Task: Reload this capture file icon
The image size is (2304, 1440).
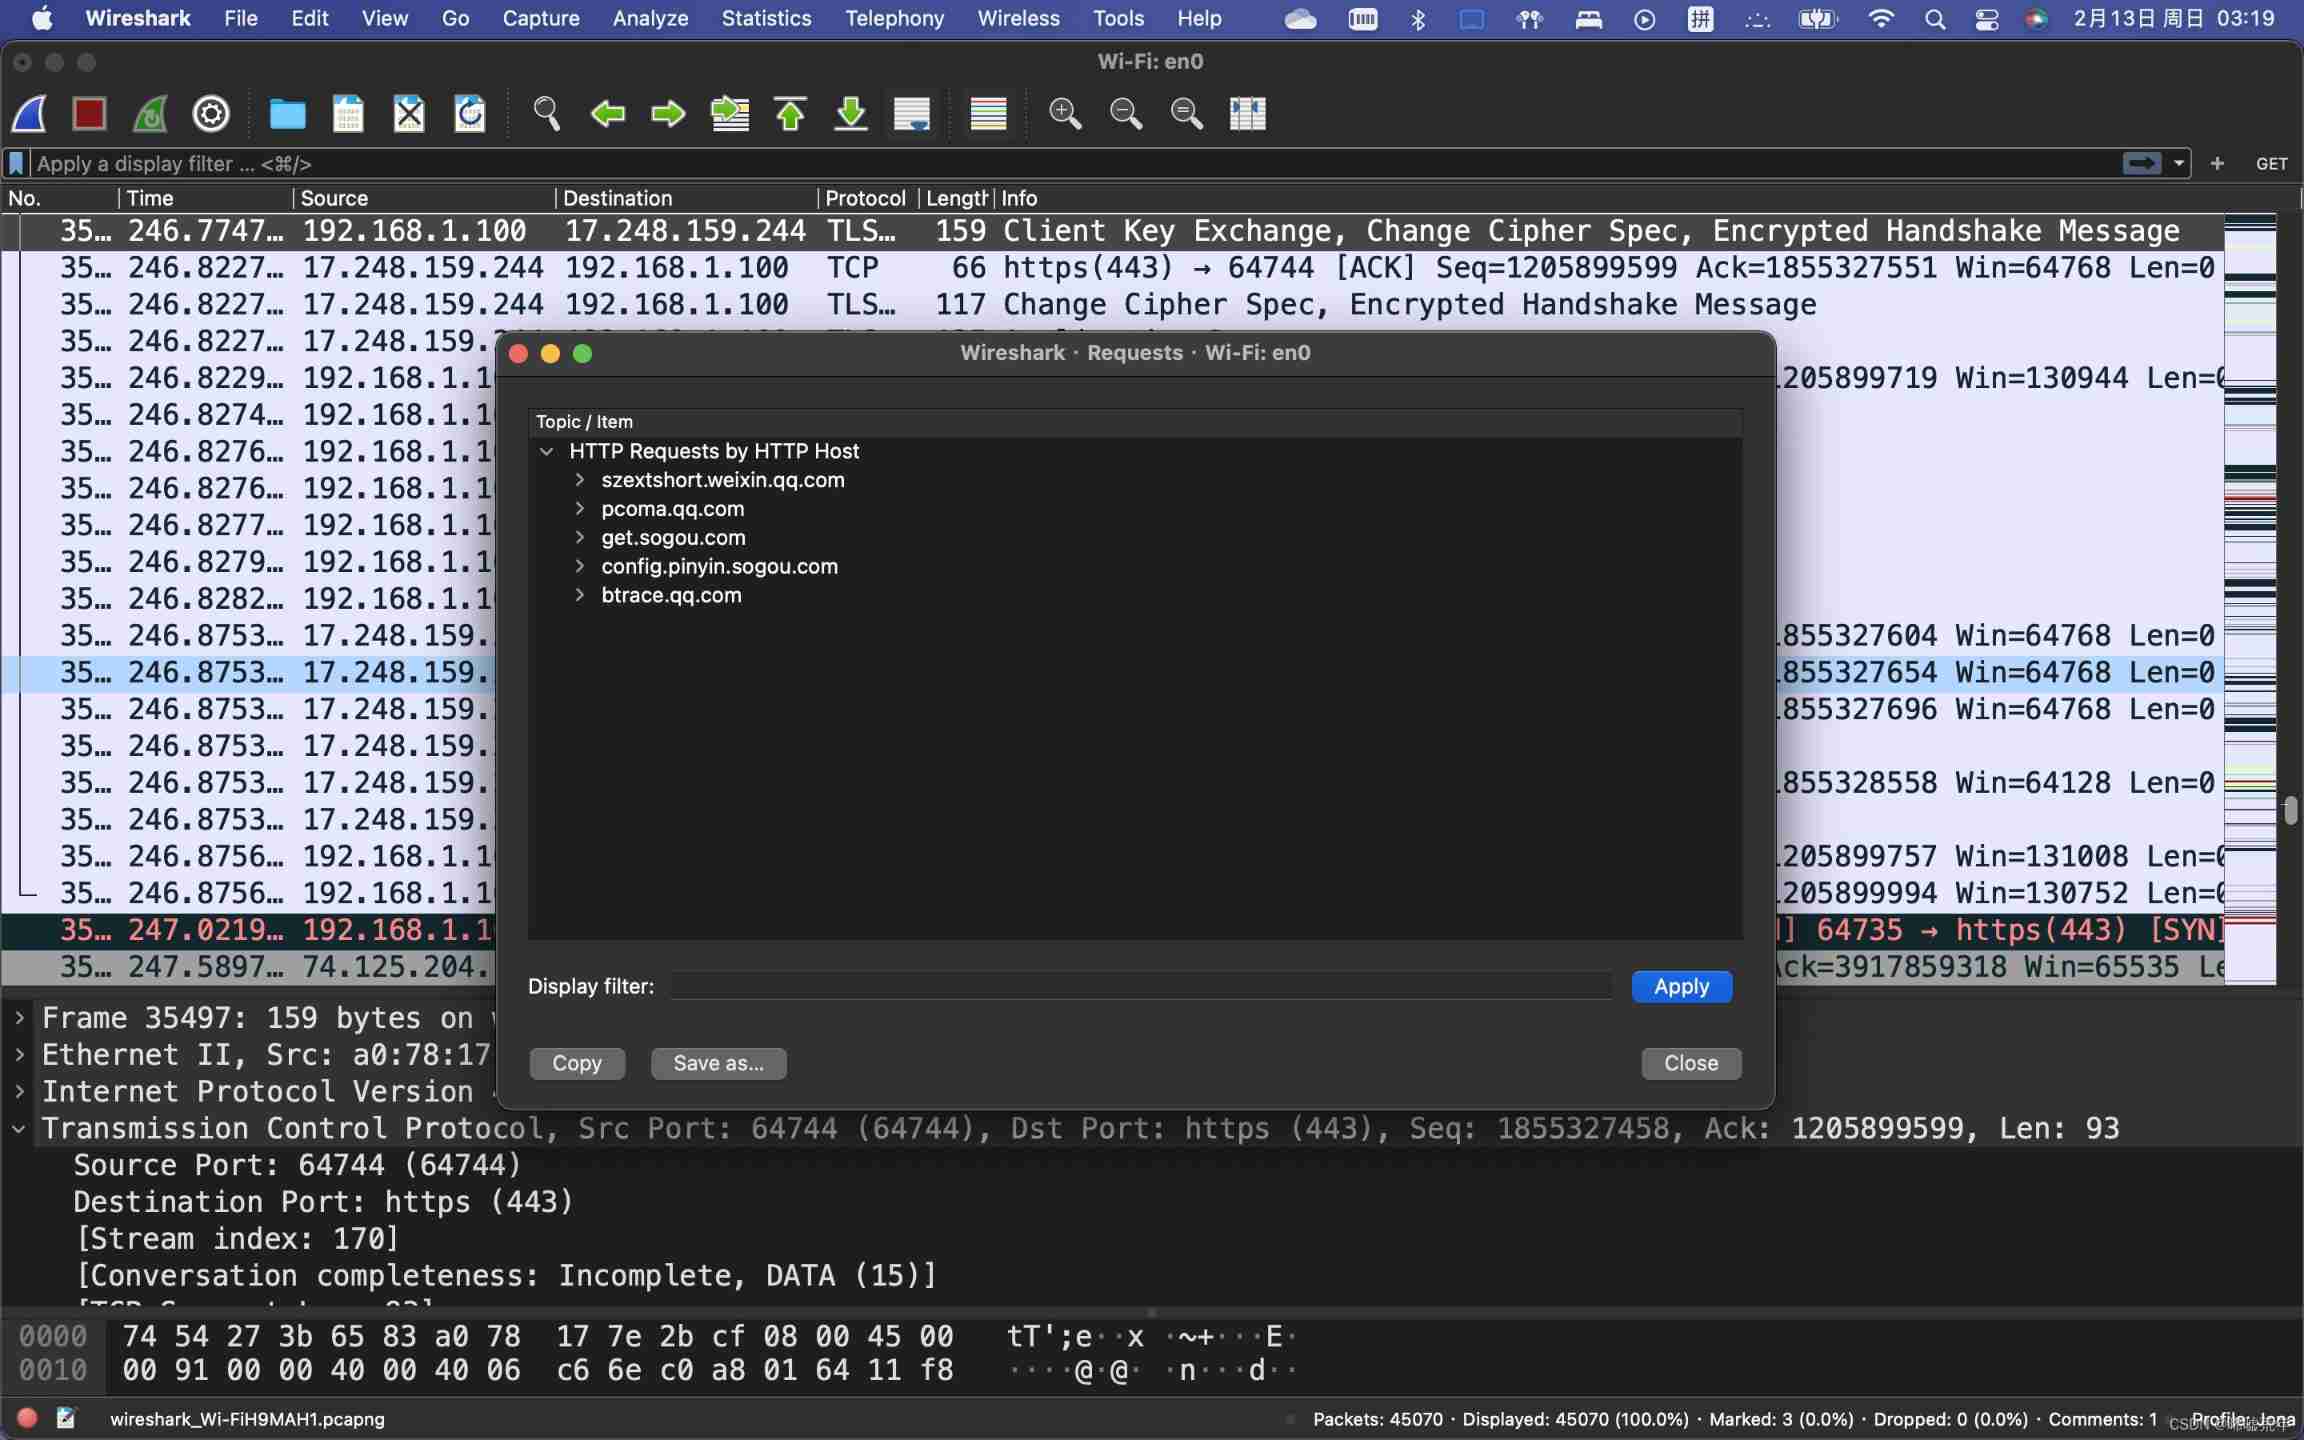Action: coord(470,114)
